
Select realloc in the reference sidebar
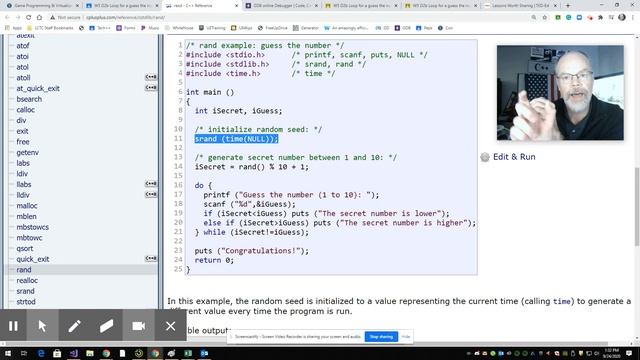[27, 280]
